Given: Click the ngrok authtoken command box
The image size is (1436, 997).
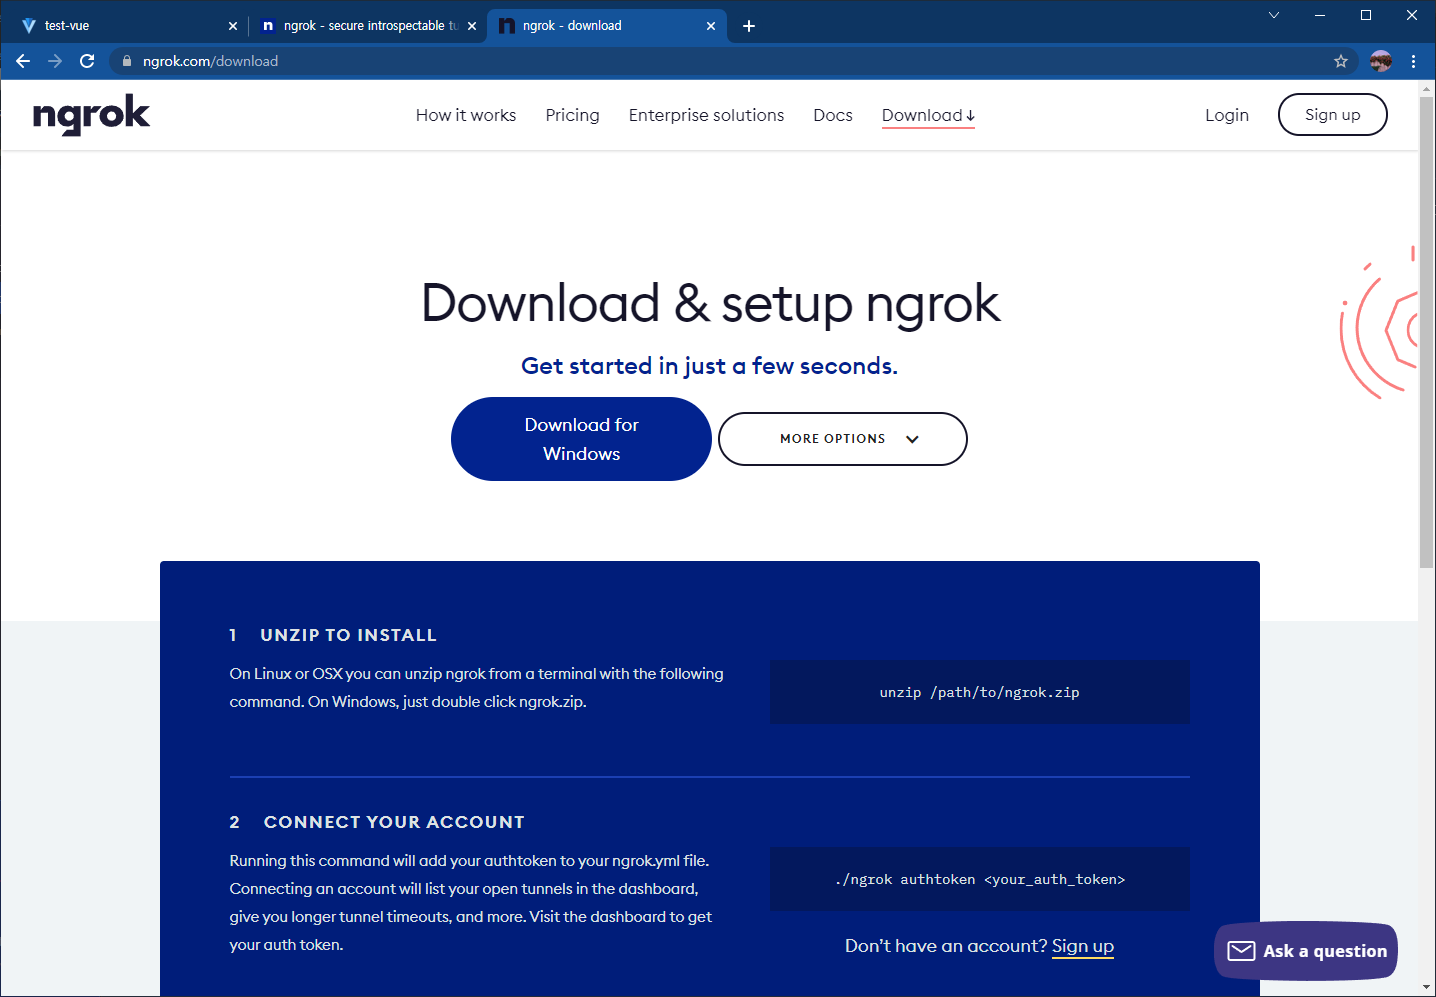Looking at the screenshot, I should tap(979, 879).
